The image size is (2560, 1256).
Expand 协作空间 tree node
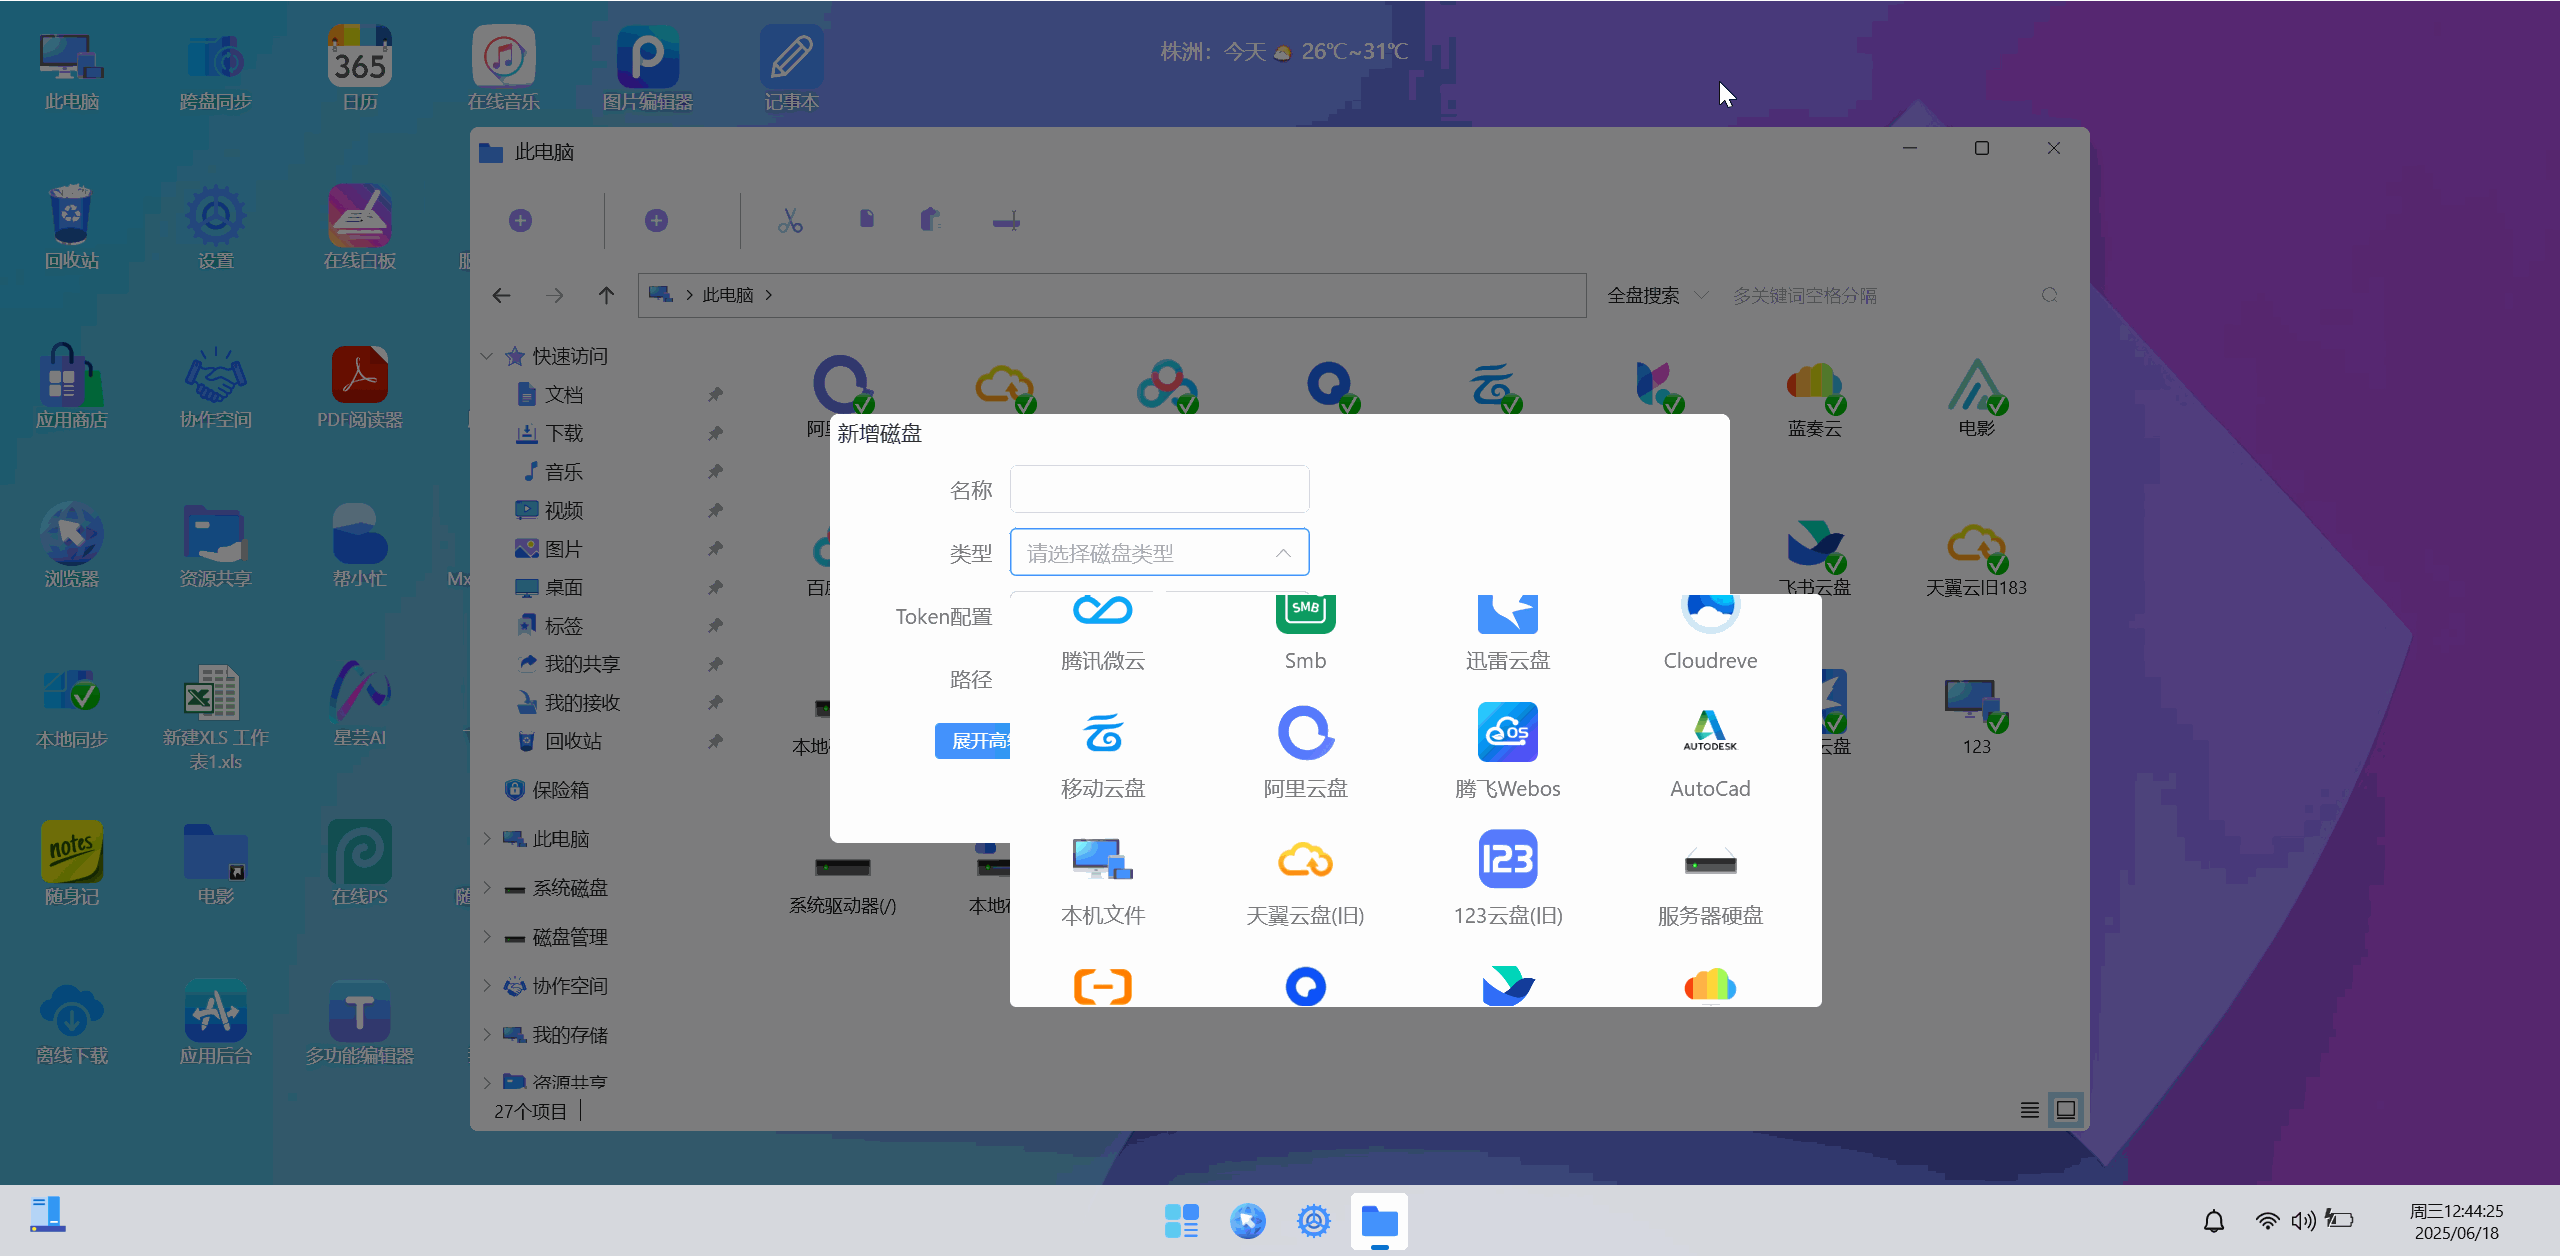pyautogui.click(x=487, y=986)
